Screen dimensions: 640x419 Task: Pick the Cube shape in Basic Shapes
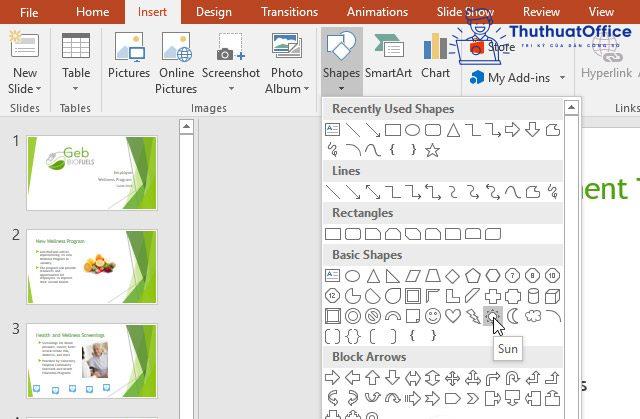552,296
